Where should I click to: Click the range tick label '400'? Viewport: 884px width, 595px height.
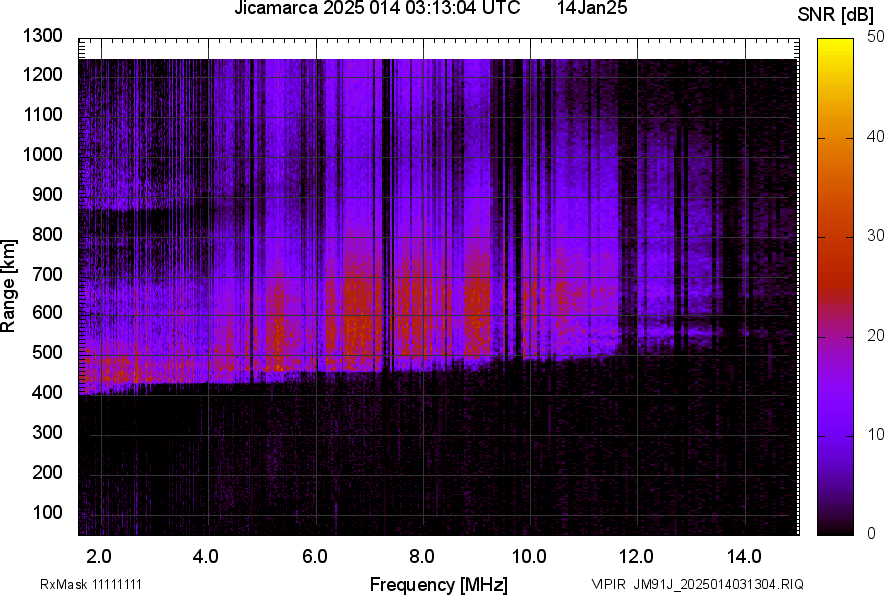pos(47,393)
